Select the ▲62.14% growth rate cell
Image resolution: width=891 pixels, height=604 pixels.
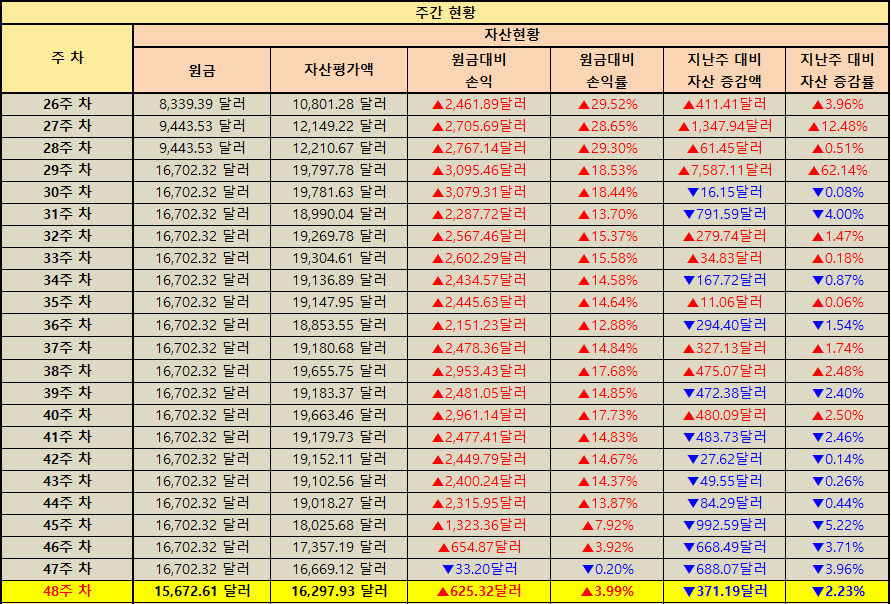(x=837, y=170)
